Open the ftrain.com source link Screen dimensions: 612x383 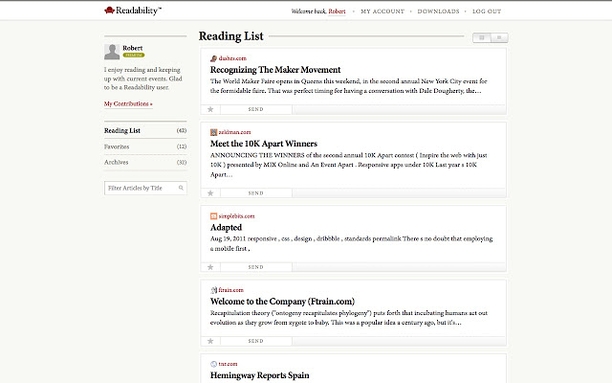point(231,290)
